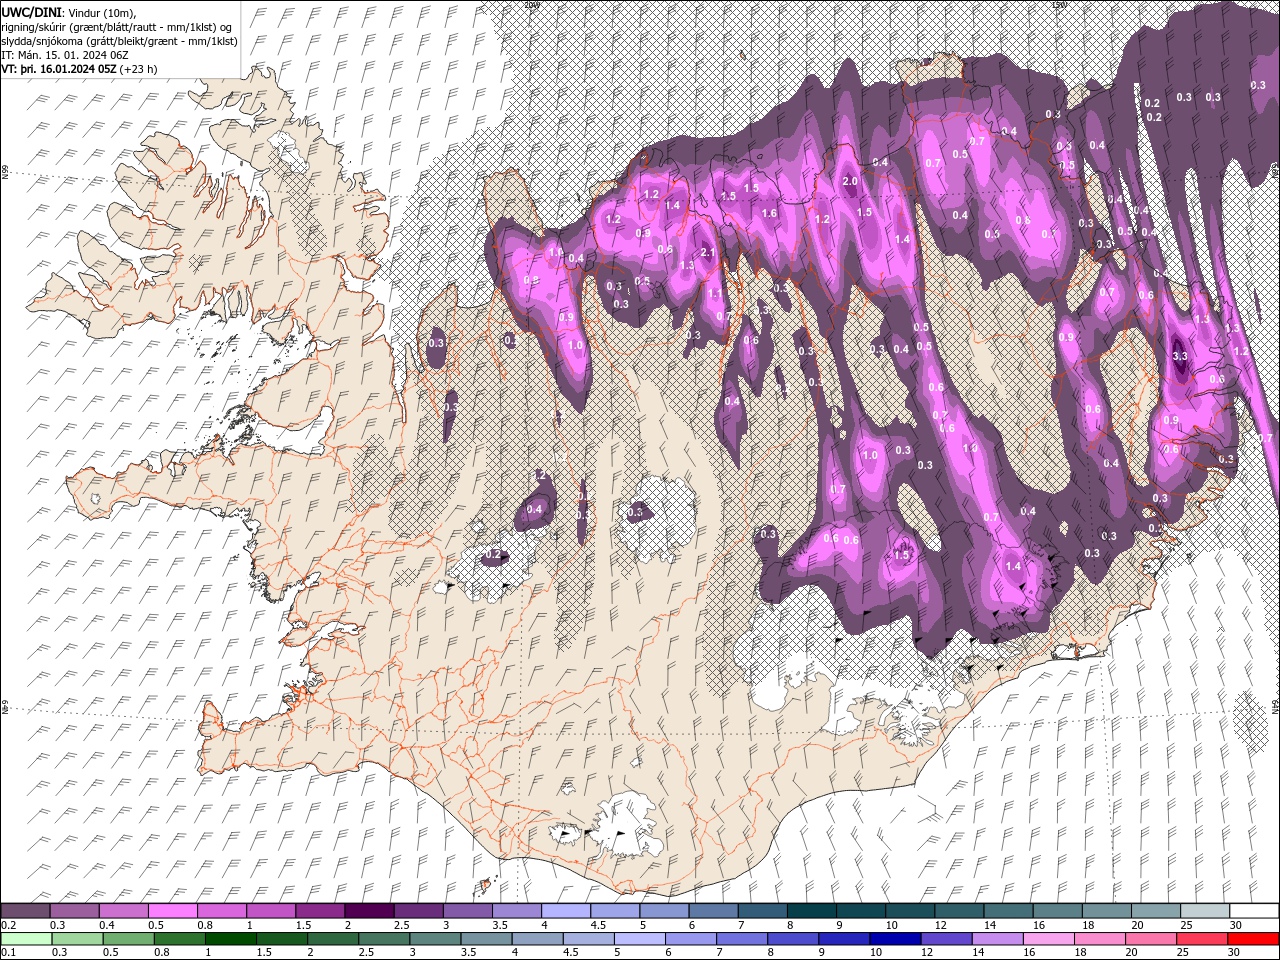Image resolution: width=1280 pixels, height=960 pixels.
Task: Click the deep blue rain-scale swatch between 10 and 12
Action: (896, 939)
